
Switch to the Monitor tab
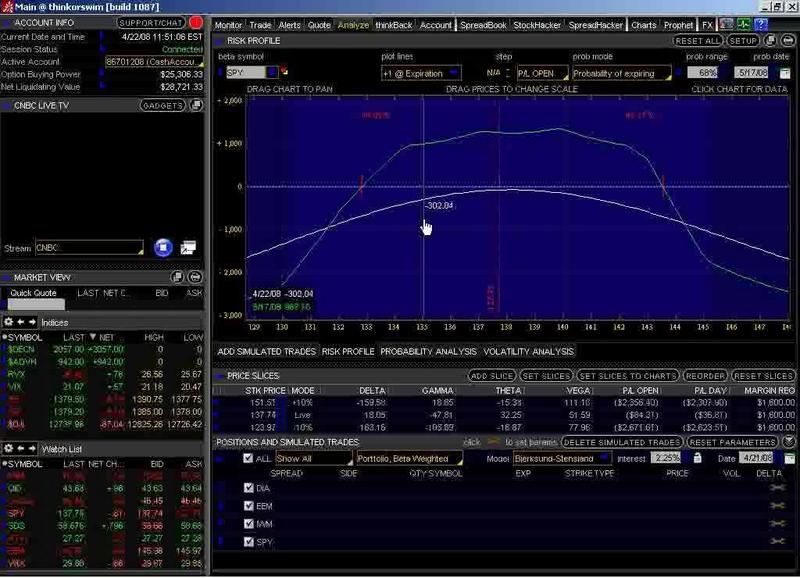(x=228, y=24)
